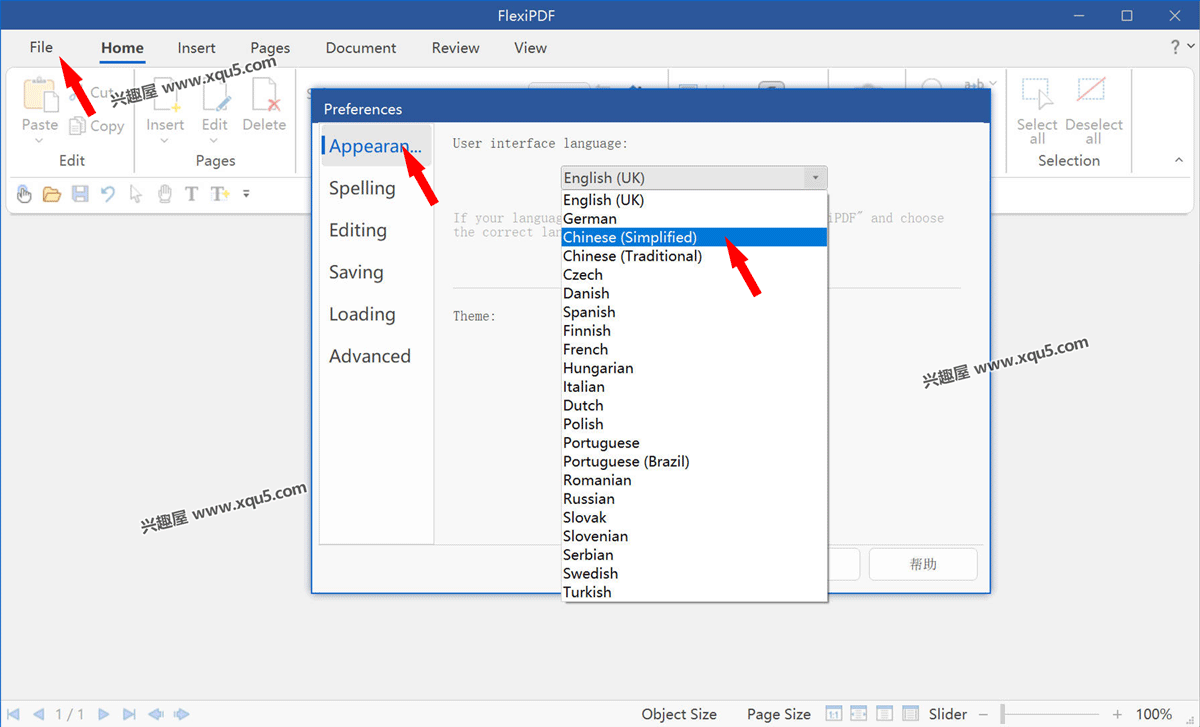Go to the first page in status bar

click(14, 714)
